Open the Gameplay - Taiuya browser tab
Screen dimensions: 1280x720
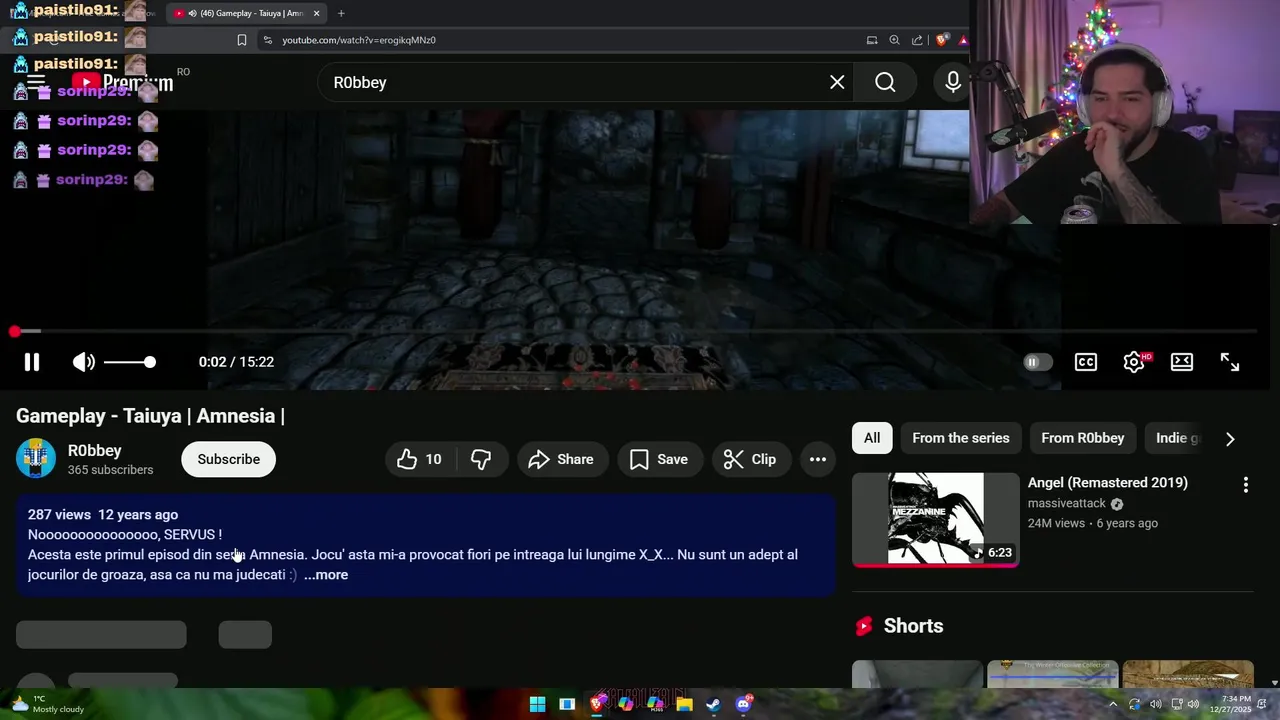pos(245,13)
